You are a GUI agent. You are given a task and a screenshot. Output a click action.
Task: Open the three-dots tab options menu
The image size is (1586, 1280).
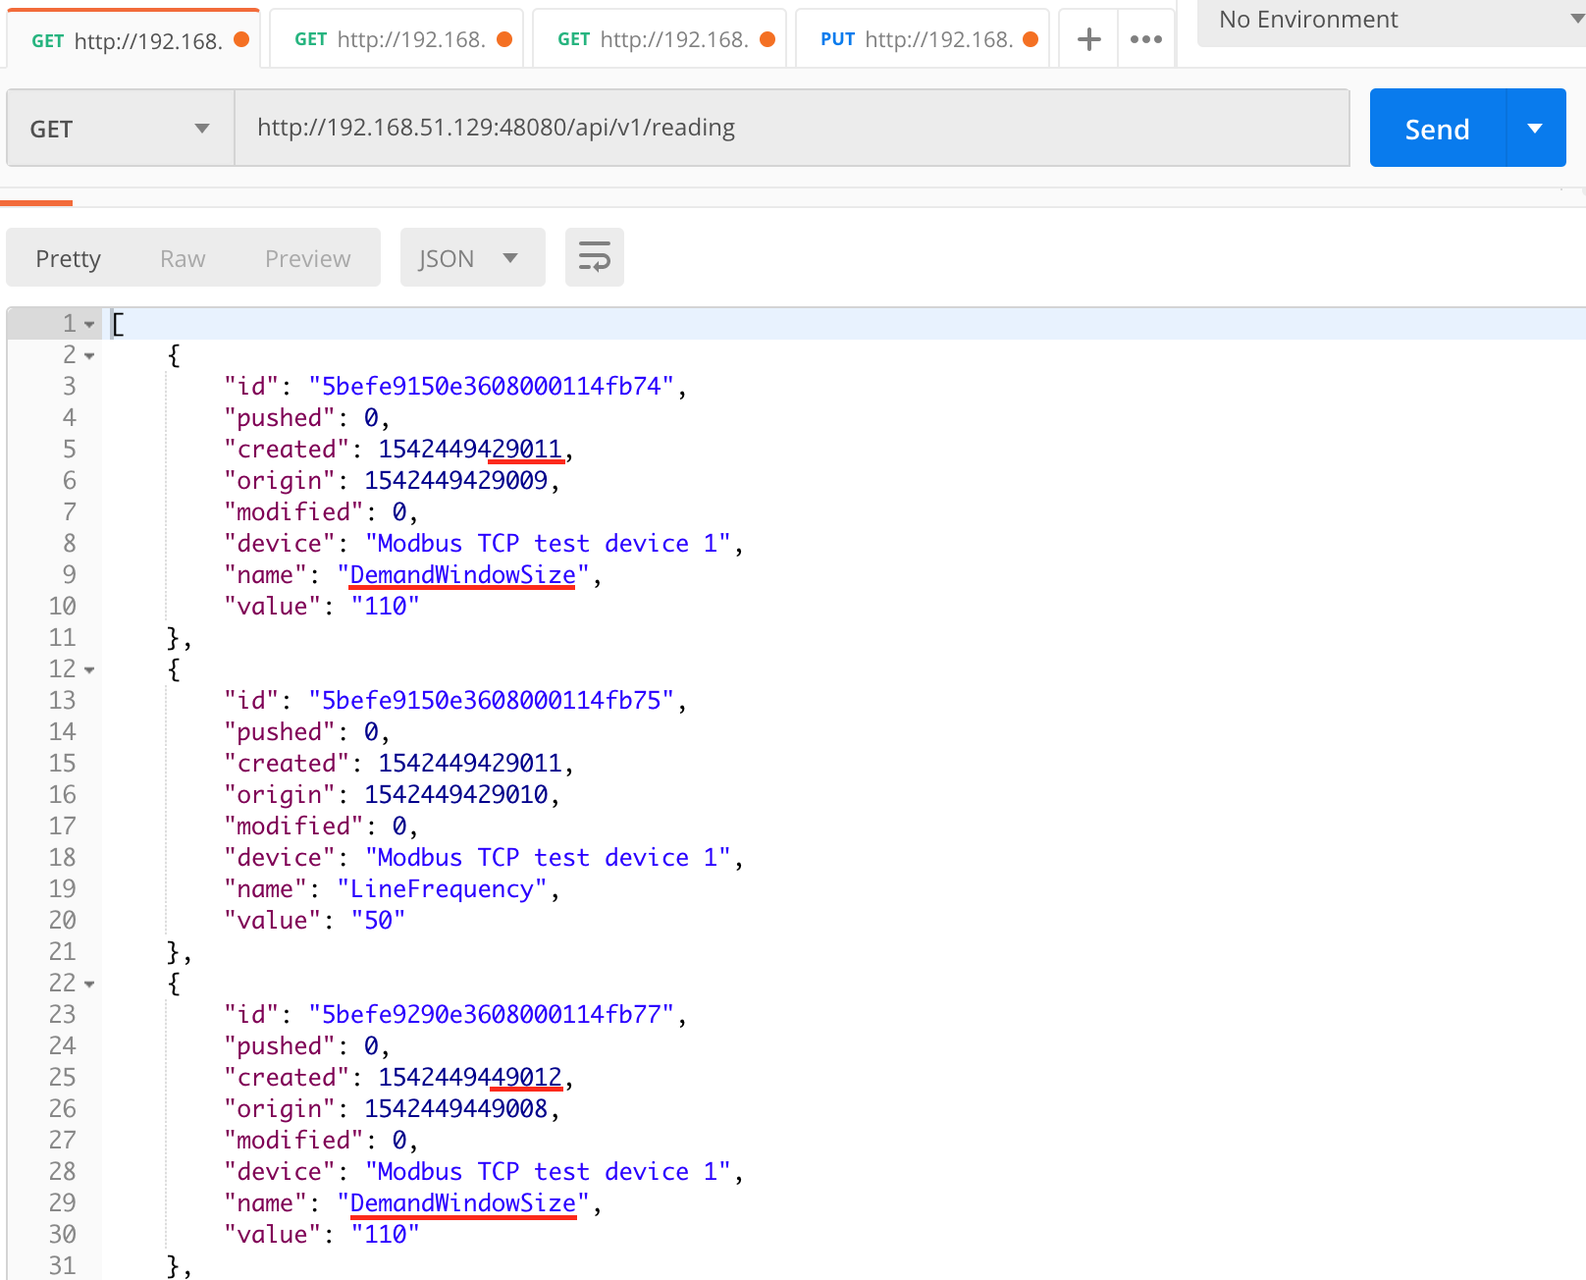point(1146,39)
